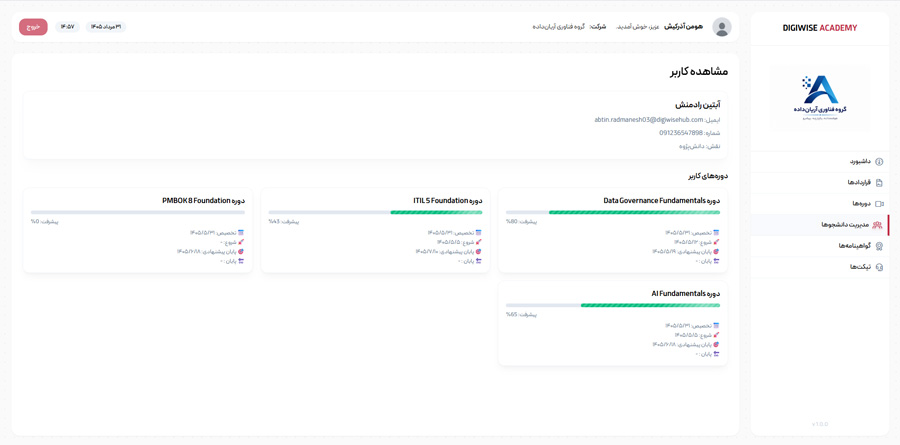Screen dimensions: 900x445
Task: Click the DIGIWISE ACADEMY logo
Action: point(820,28)
